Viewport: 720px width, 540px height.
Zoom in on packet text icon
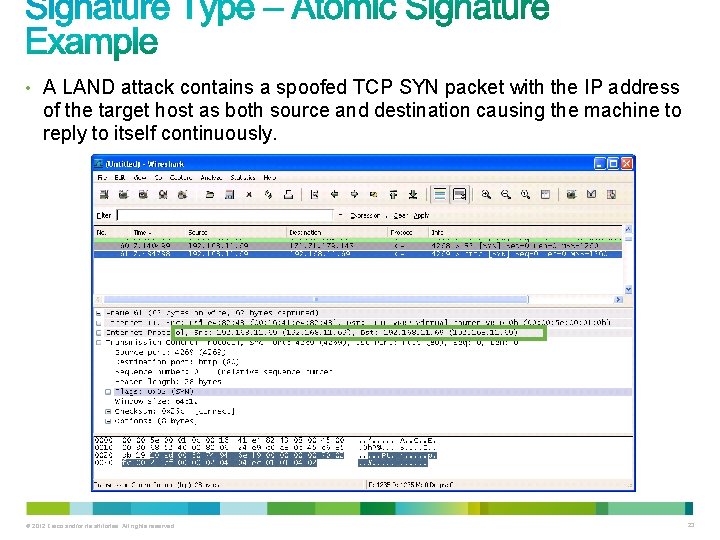486,195
